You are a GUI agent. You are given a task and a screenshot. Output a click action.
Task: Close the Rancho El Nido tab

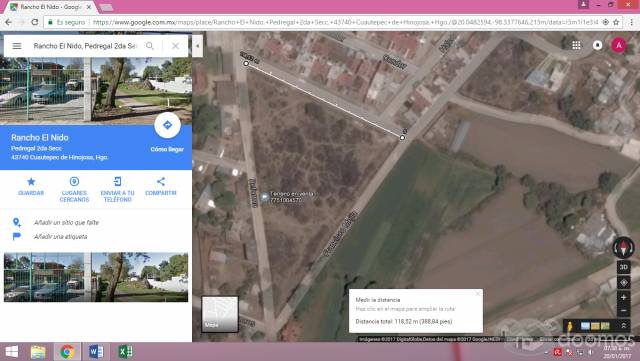pos(89,7)
